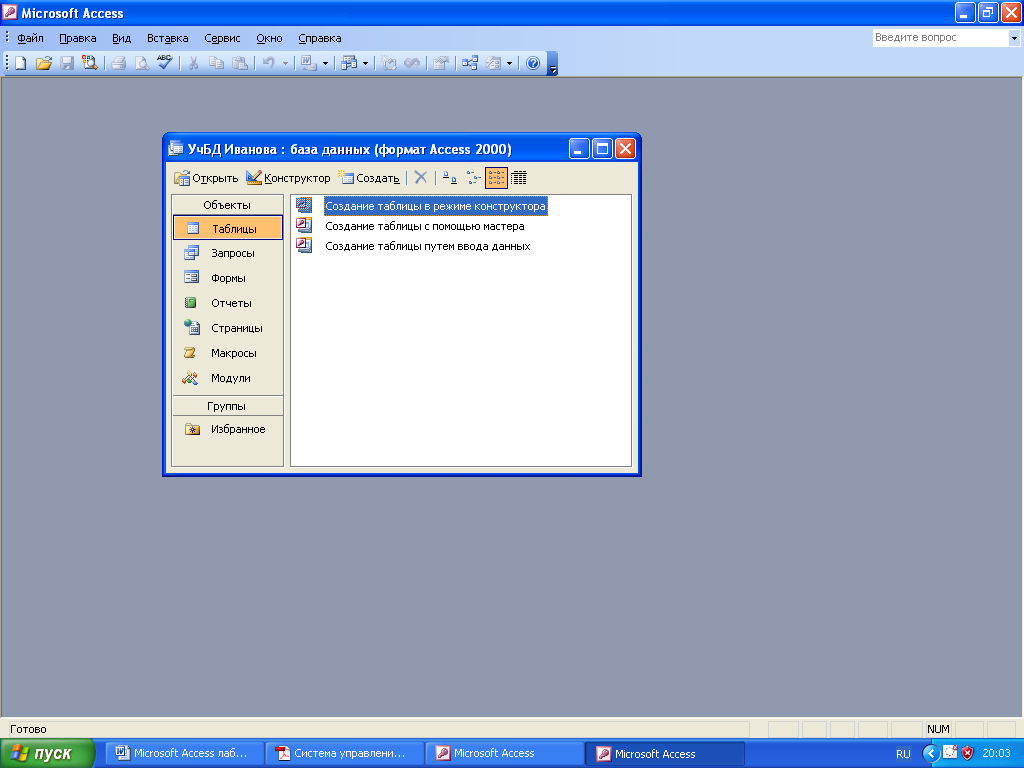Click the Открыть button

coord(206,178)
